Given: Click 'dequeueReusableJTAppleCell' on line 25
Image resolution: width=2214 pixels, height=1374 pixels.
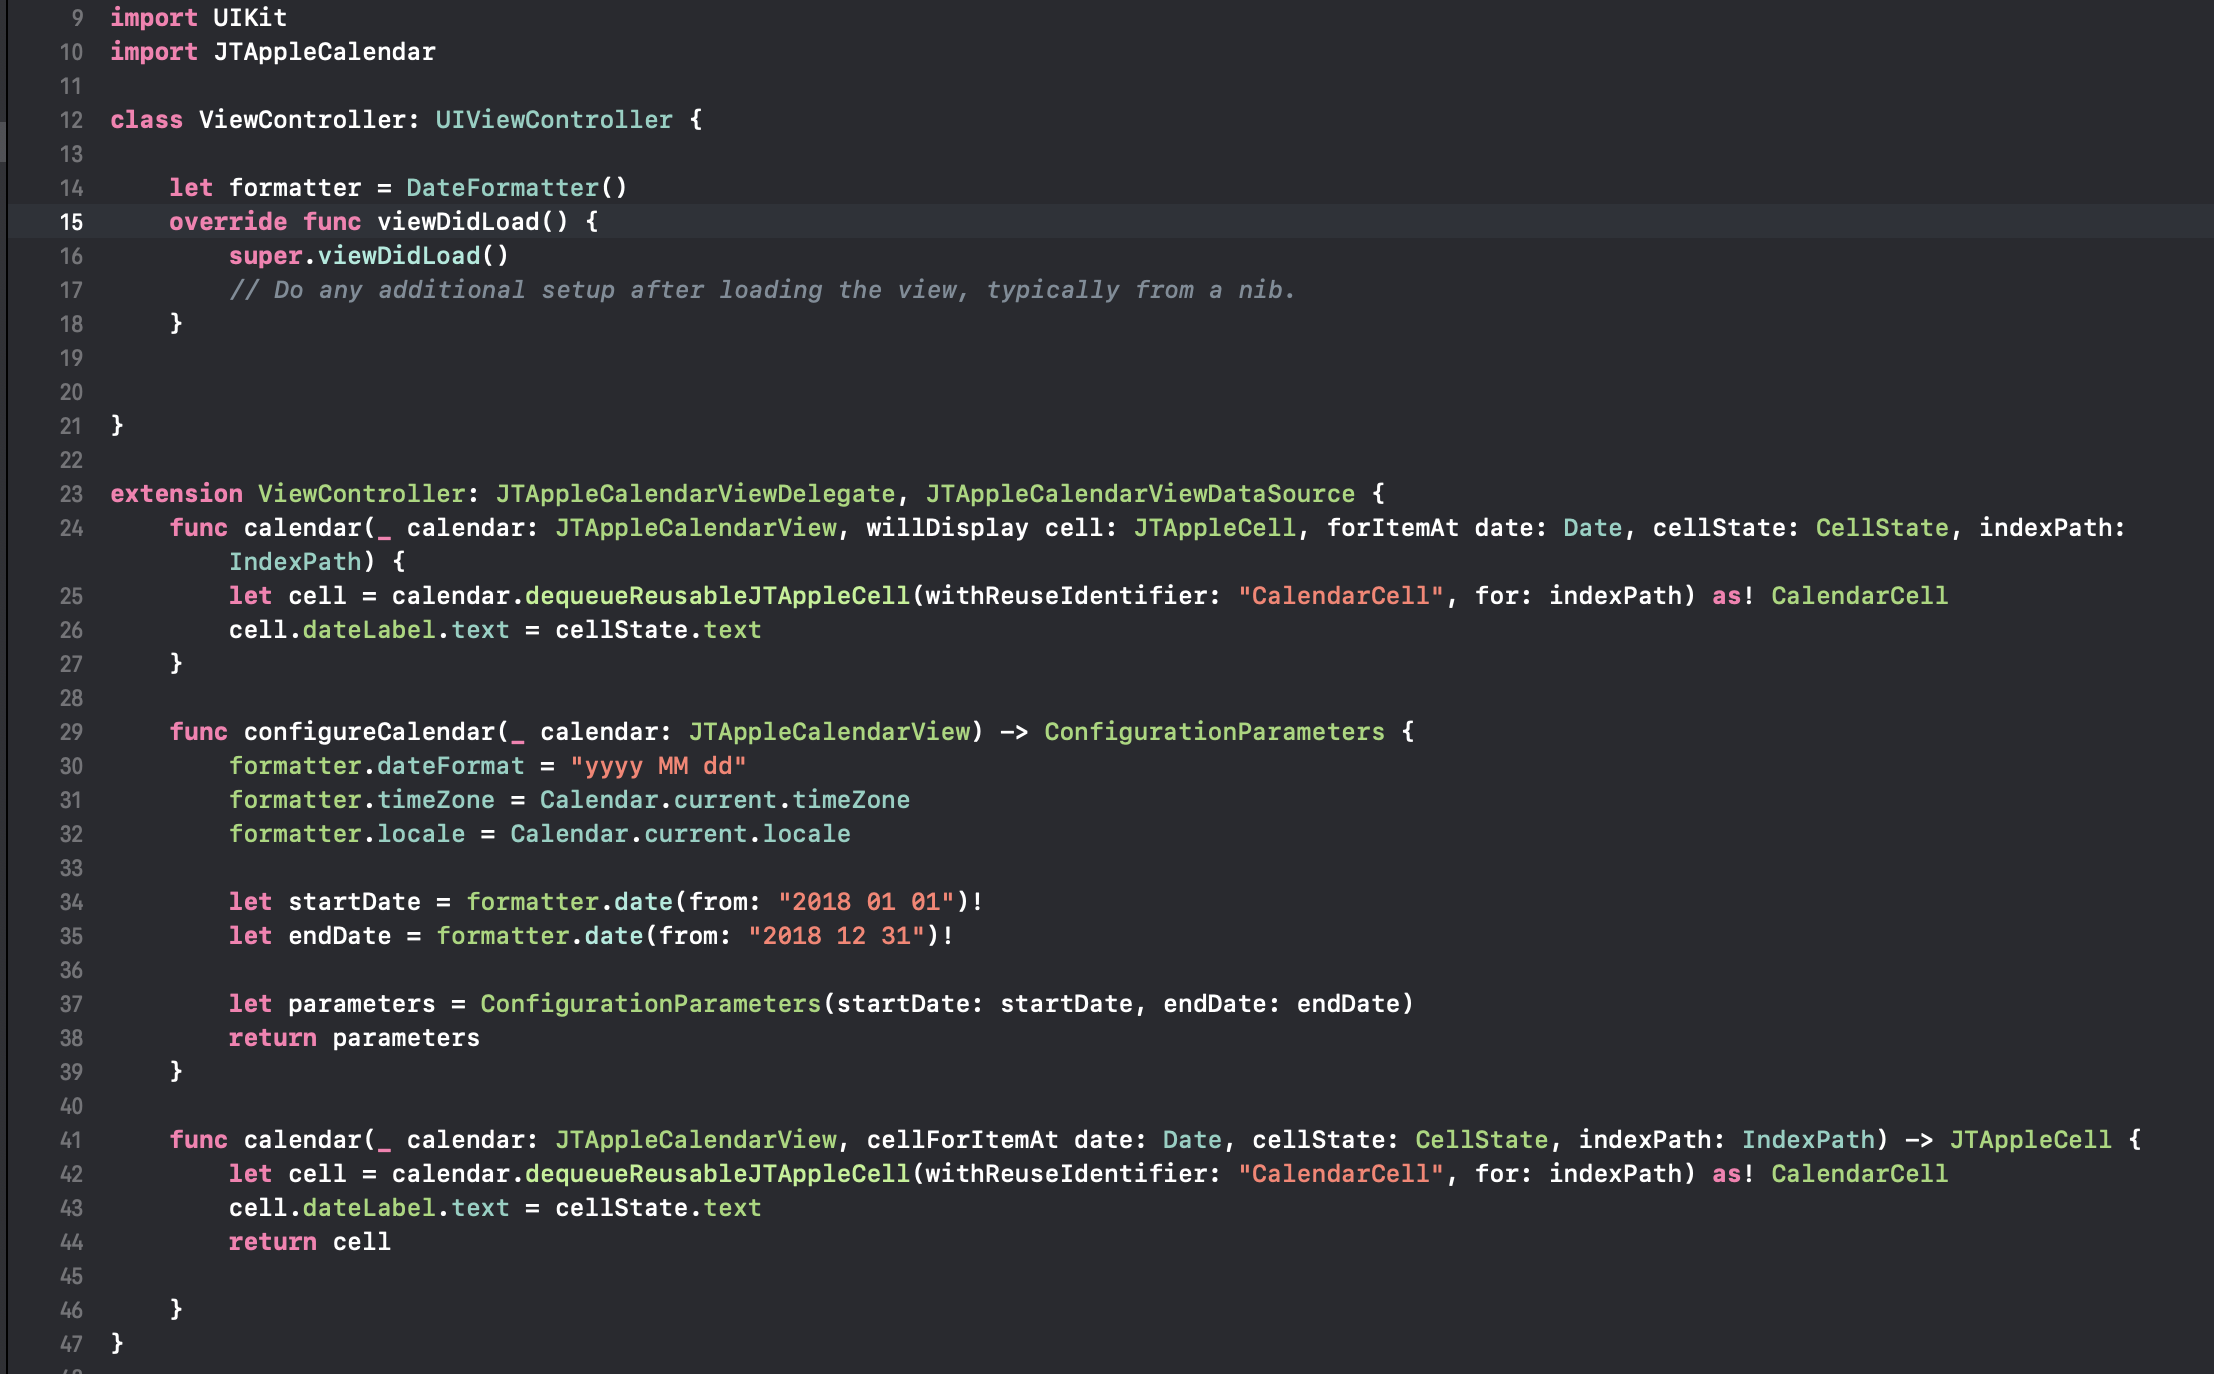Looking at the screenshot, I should point(717,596).
